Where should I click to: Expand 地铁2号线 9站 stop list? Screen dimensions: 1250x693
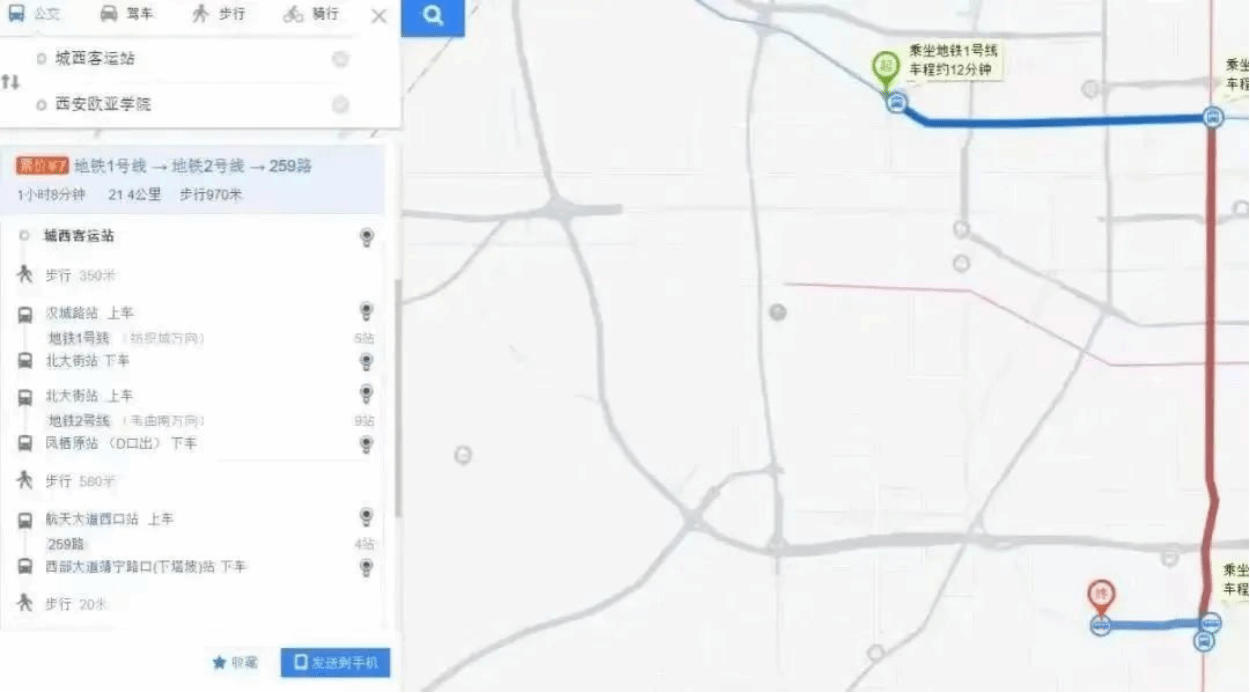pos(364,421)
